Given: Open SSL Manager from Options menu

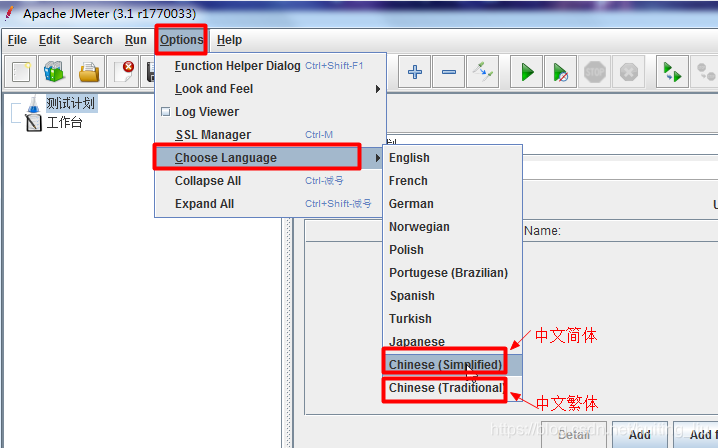Looking at the screenshot, I should pyautogui.click(x=270, y=135).
